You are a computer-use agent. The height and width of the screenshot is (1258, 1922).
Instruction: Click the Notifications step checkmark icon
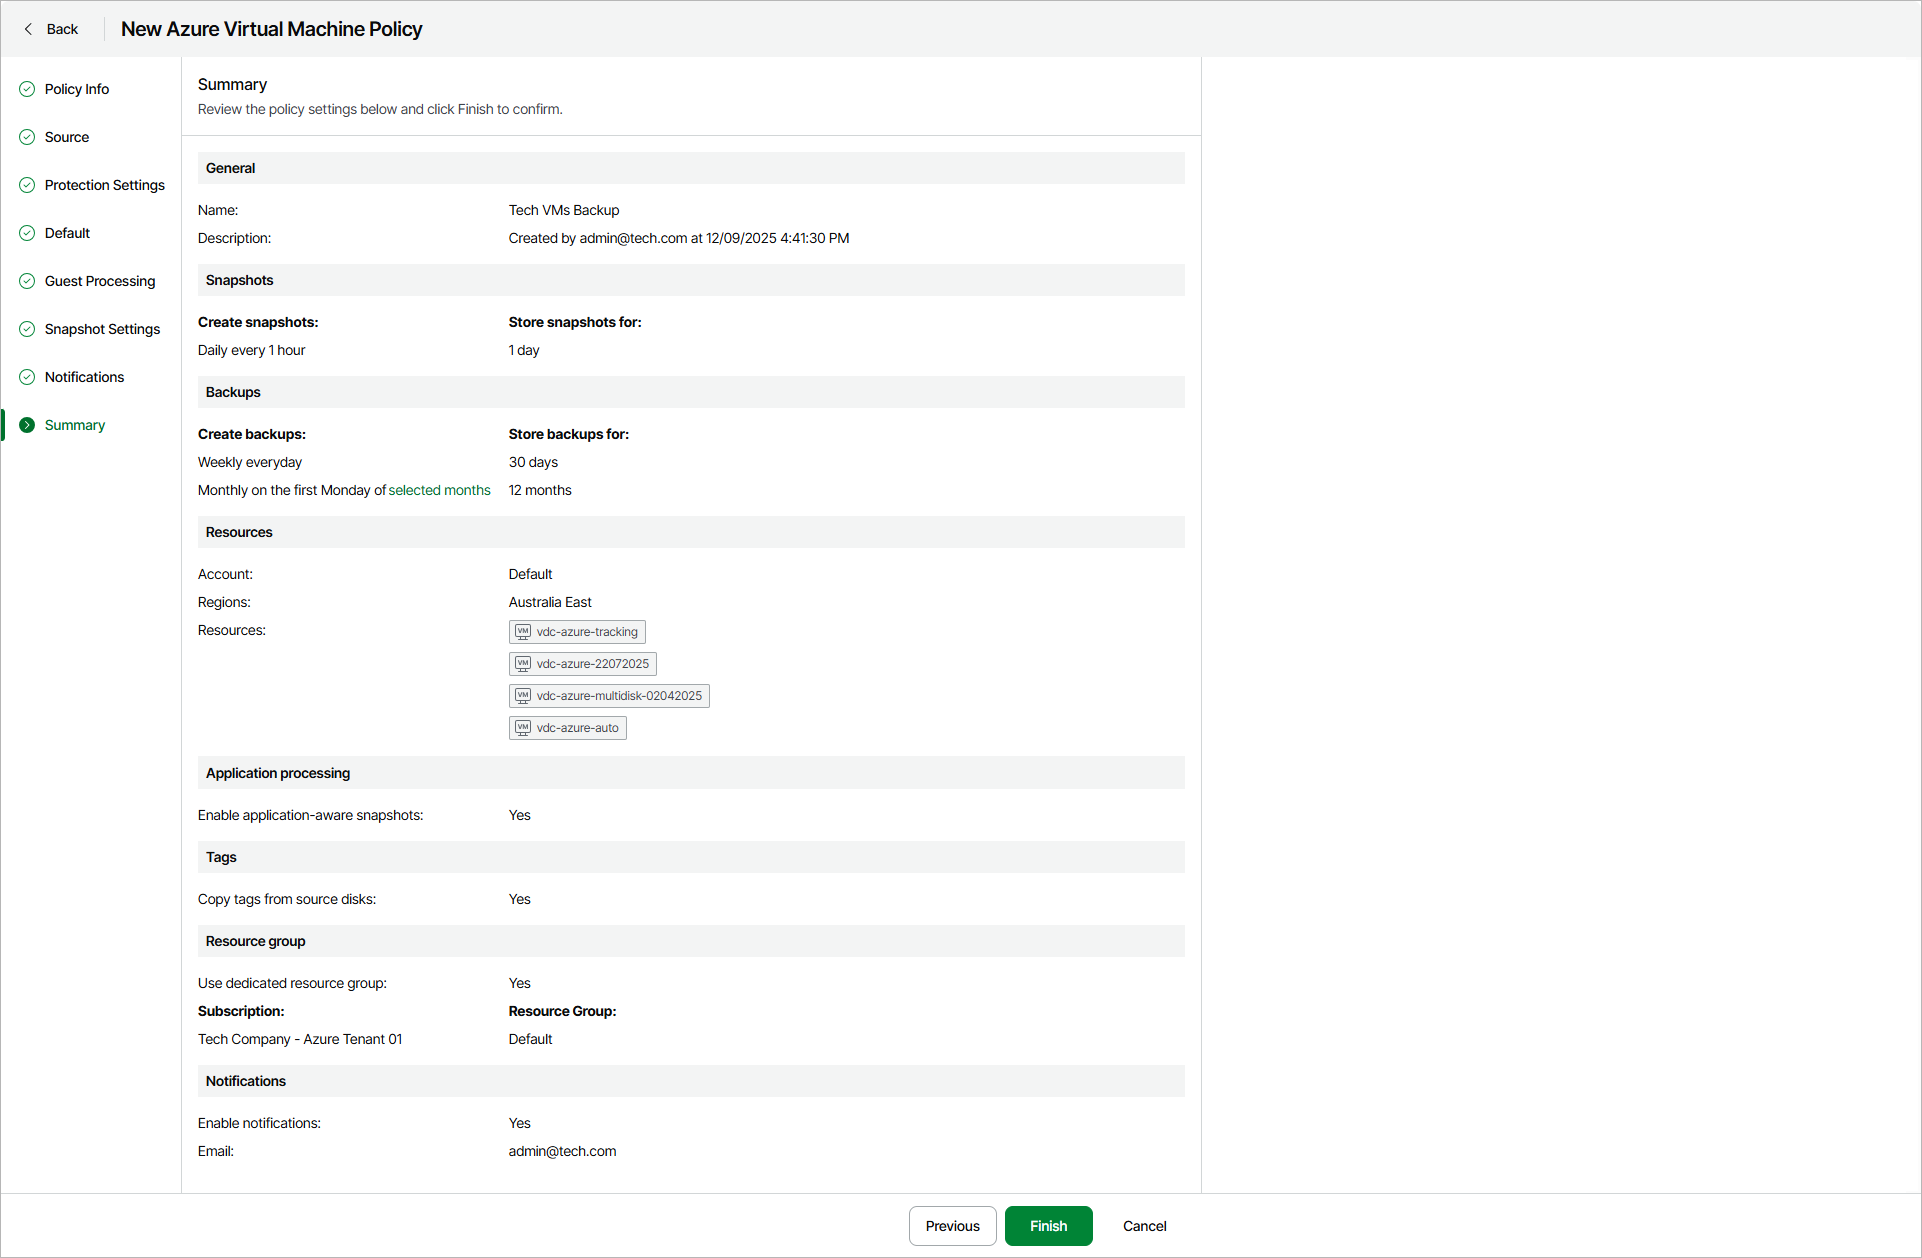27,377
